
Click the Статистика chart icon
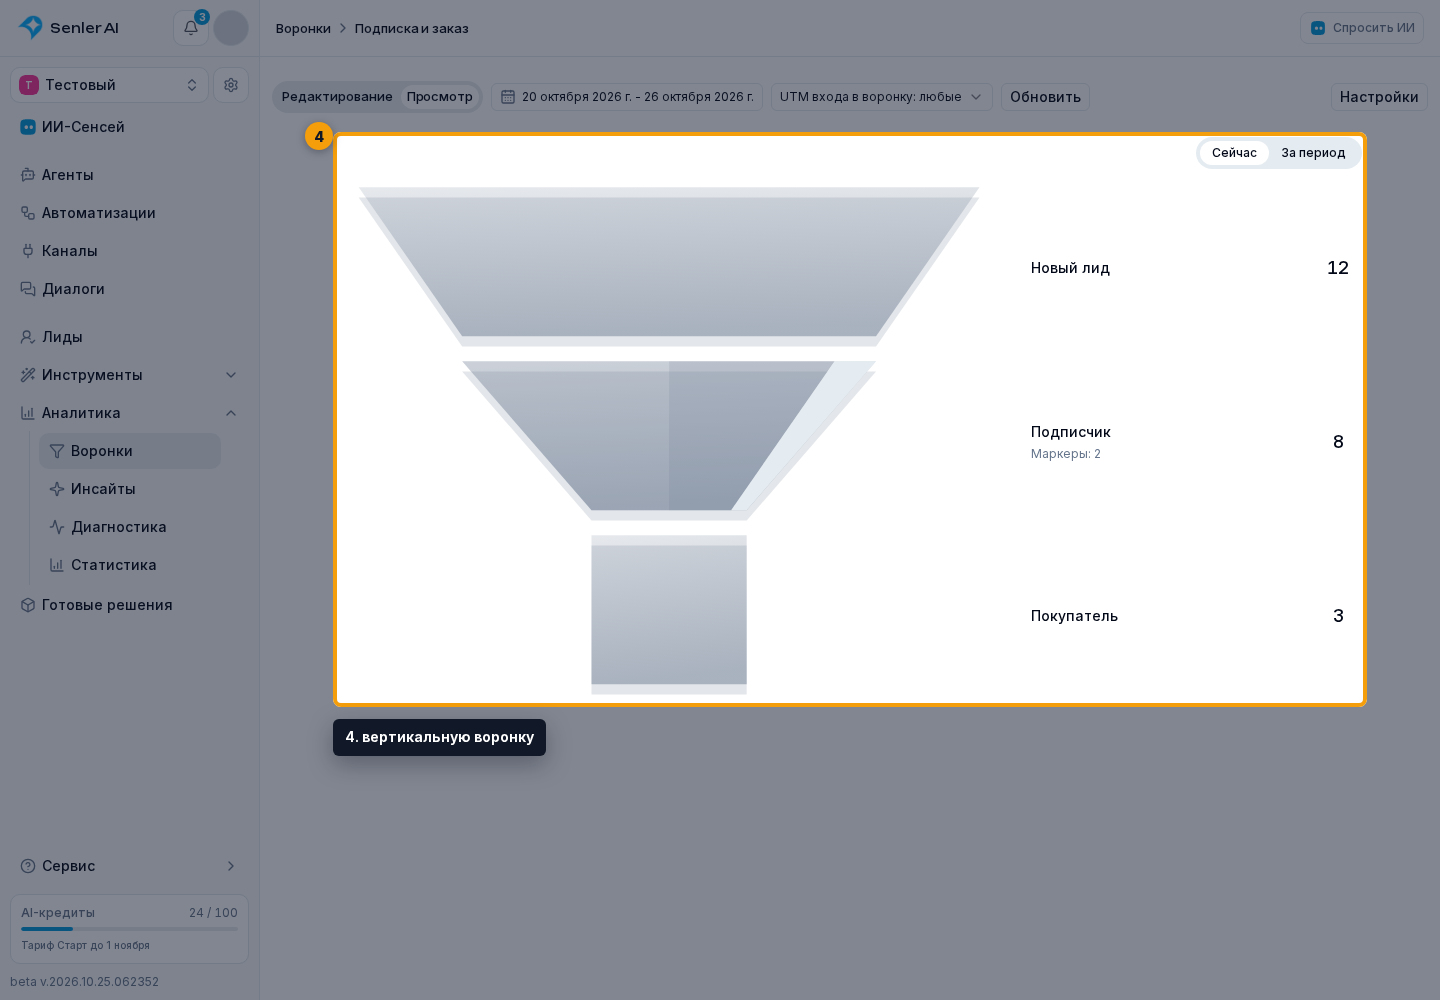pyautogui.click(x=57, y=565)
